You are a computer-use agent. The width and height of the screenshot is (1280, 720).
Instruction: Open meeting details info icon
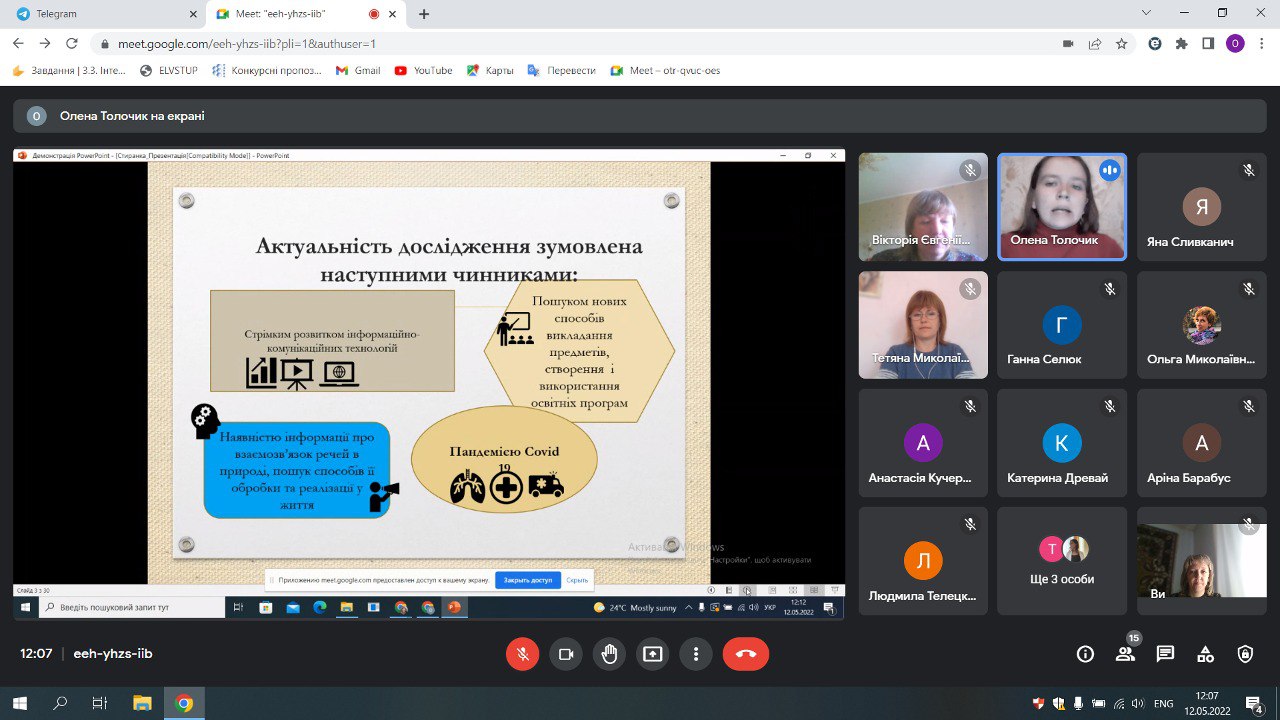pos(1085,654)
